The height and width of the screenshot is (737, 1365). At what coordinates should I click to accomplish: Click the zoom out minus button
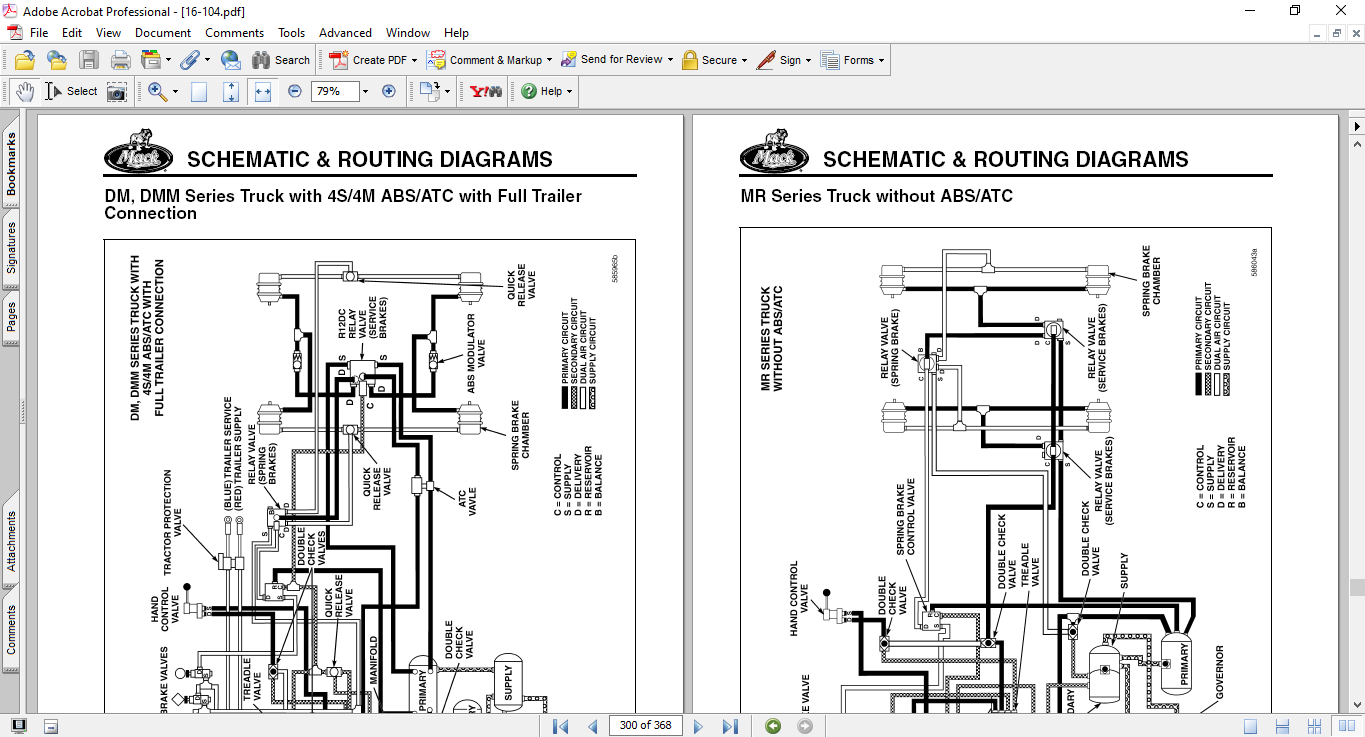click(x=295, y=91)
